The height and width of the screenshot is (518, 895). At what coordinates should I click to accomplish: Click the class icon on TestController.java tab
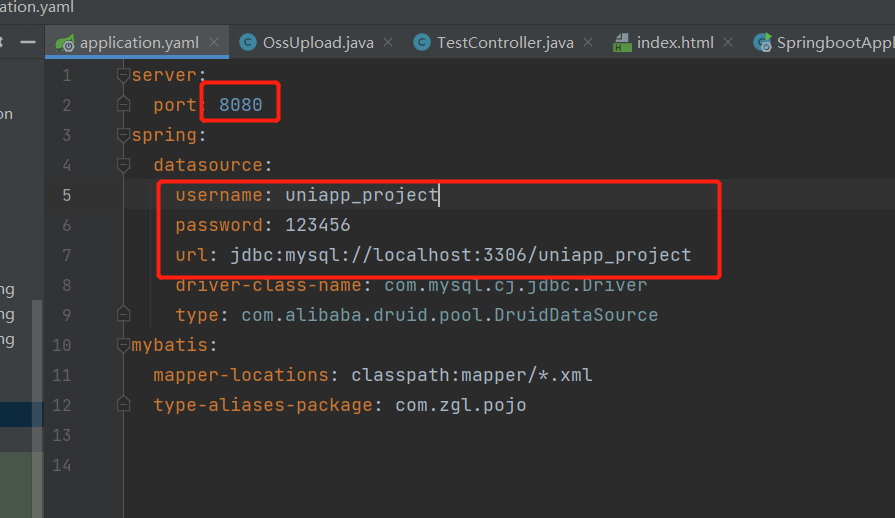pyautogui.click(x=421, y=43)
